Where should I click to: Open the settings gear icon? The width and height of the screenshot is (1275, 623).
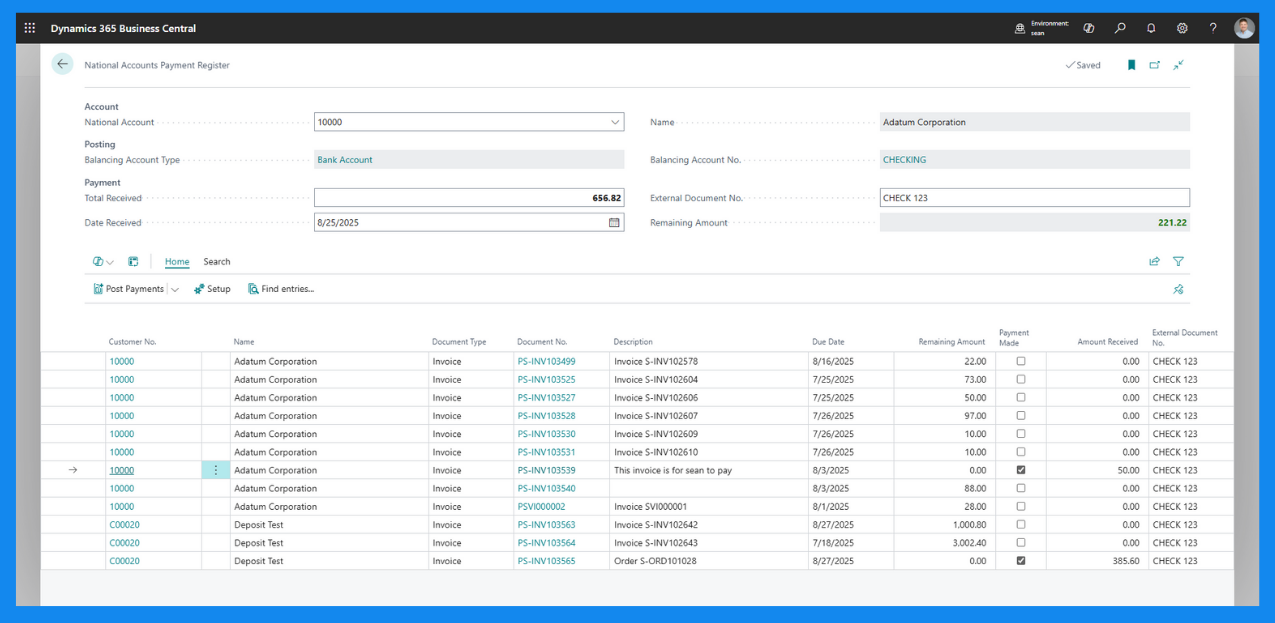(x=1182, y=28)
